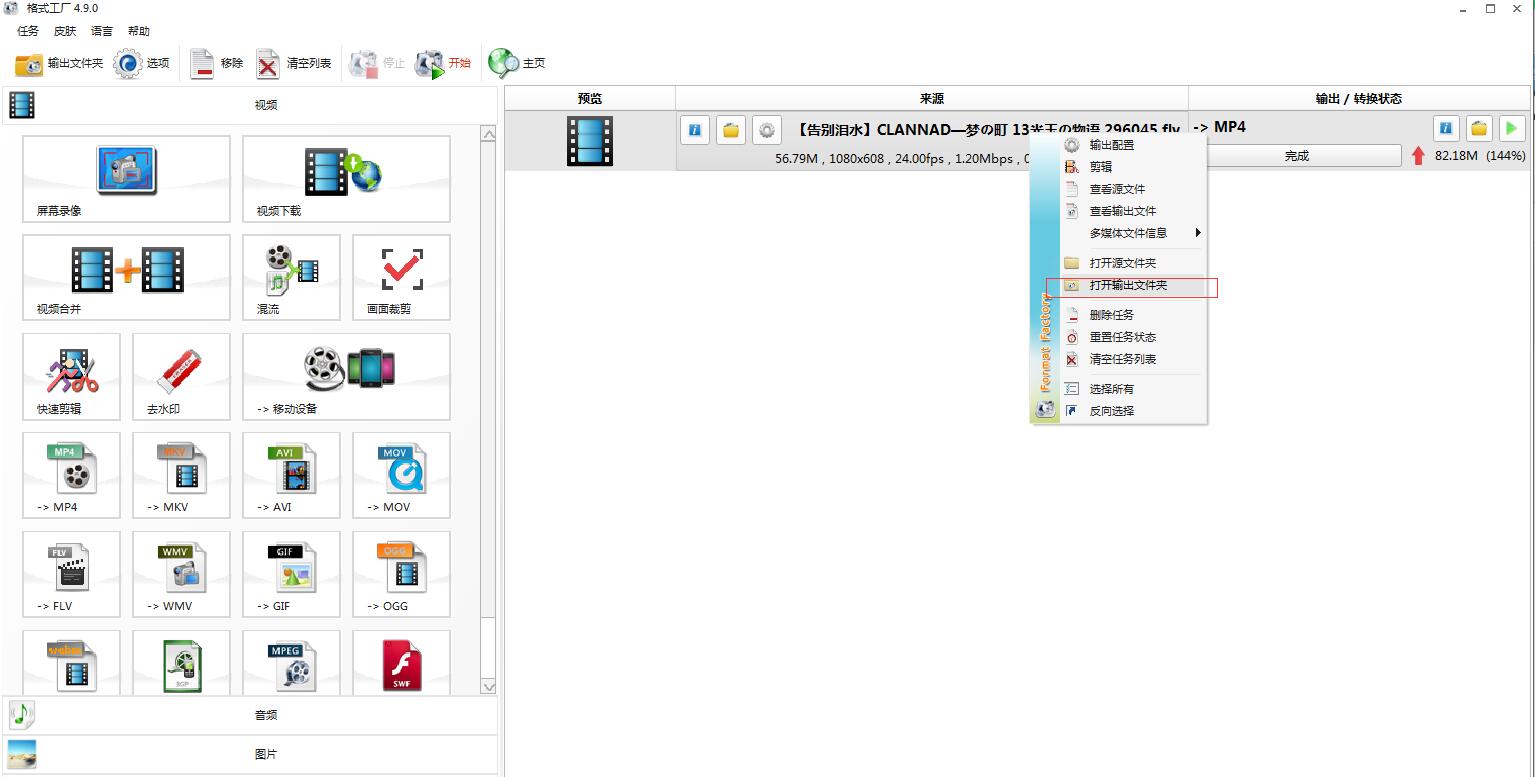The width and height of the screenshot is (1535, 777).
Task: Open the 去水印 tool
Action: [x=181, y=376]
